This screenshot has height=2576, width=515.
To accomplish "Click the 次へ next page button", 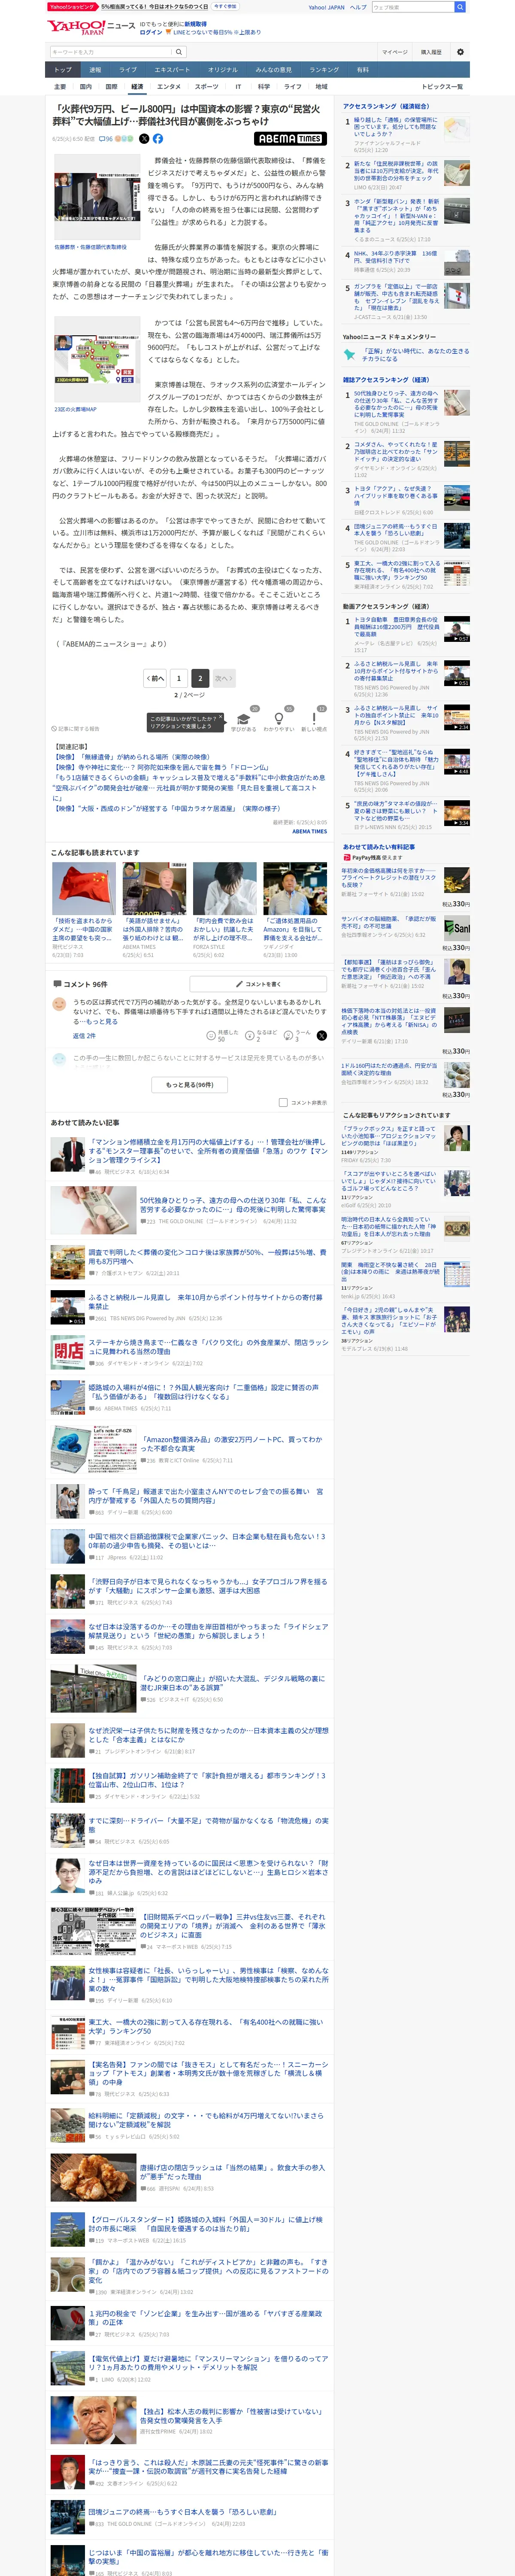I will pos(223,678).
